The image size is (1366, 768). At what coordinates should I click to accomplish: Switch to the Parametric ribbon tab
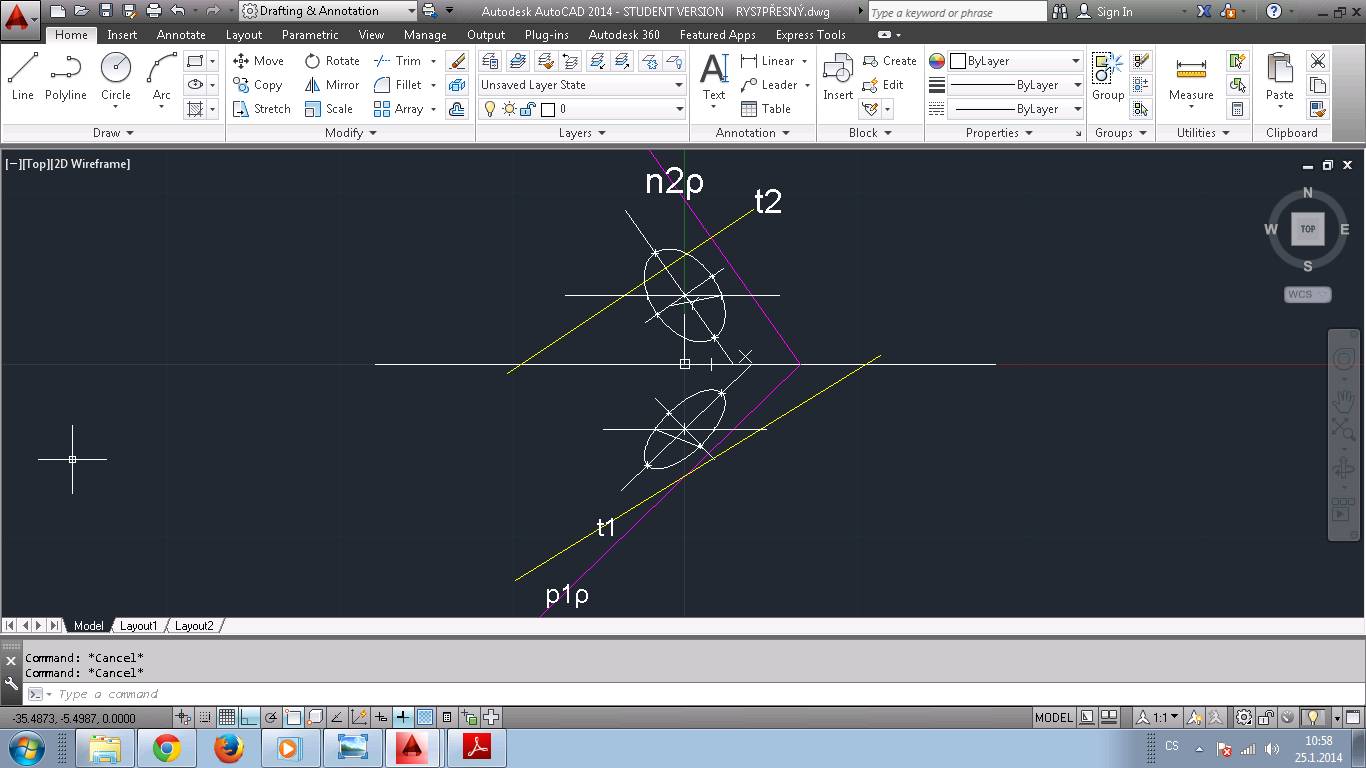click(x=310, y=34)
